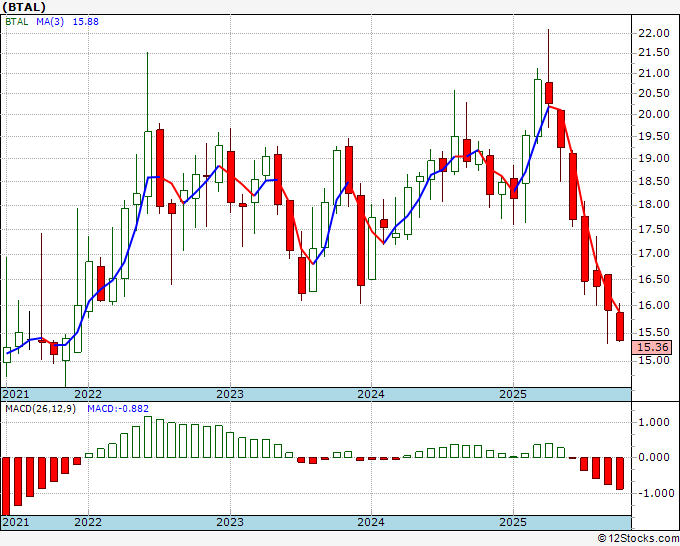Click the MA(3) indicator label
Viewport: 680px width, 546px height.
[50, 21]
